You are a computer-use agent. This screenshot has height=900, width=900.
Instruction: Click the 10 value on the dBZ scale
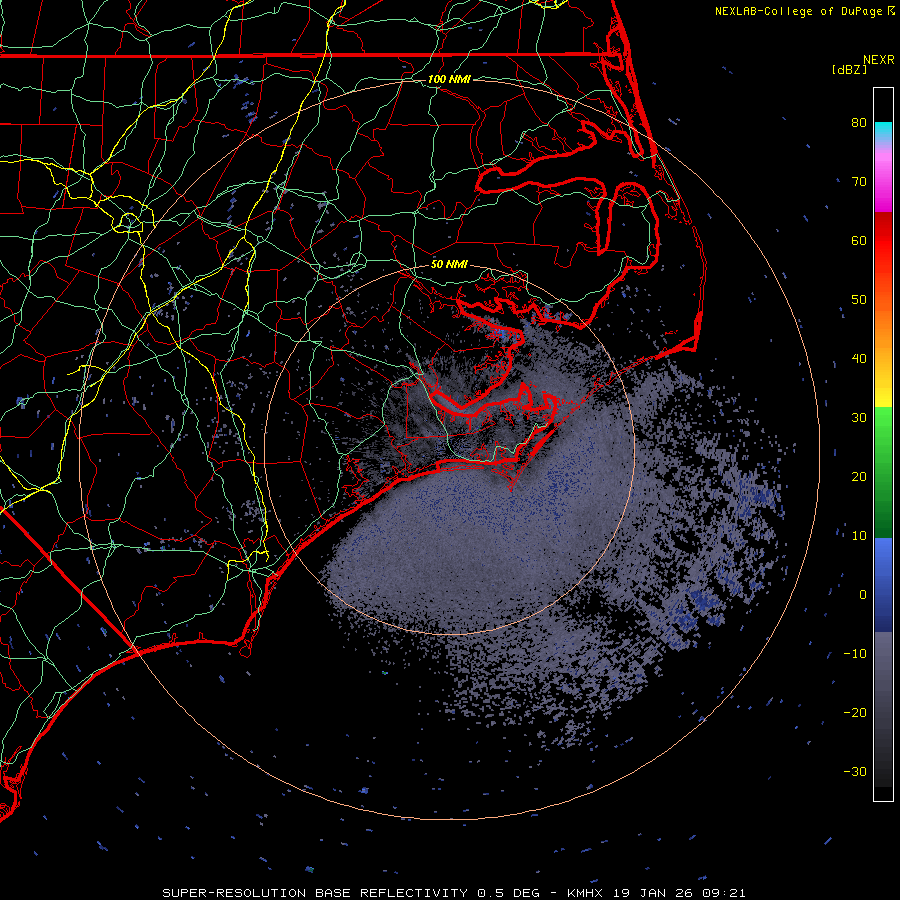[859, 536]
